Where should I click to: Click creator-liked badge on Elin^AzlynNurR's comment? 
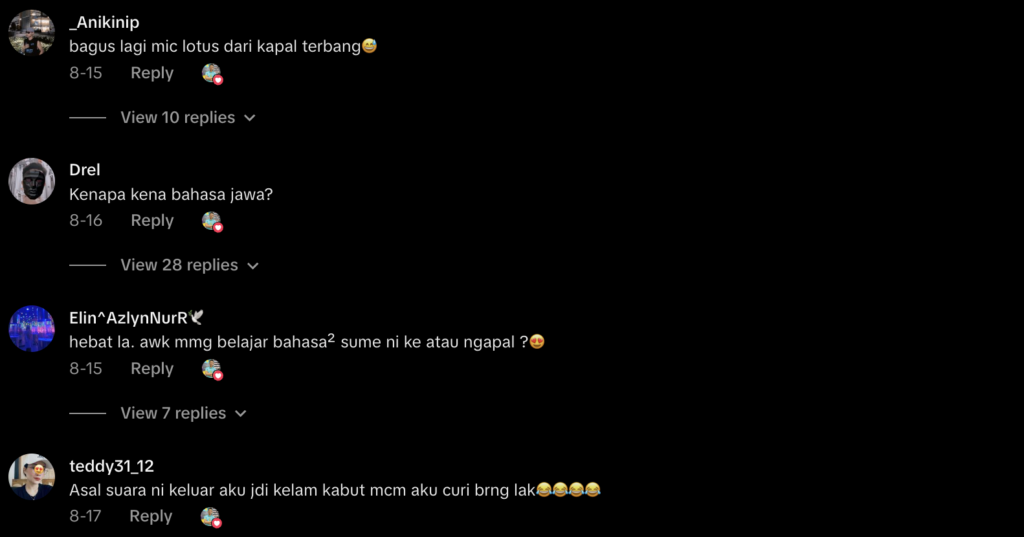tap(212, 370)
